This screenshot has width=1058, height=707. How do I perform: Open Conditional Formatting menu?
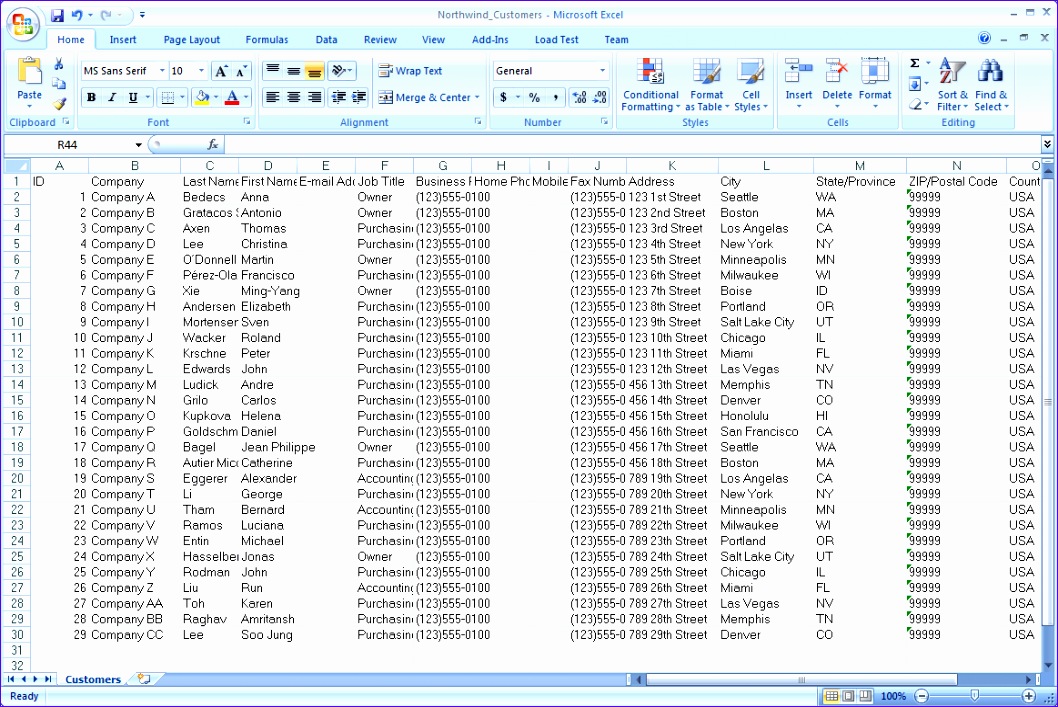650,85
